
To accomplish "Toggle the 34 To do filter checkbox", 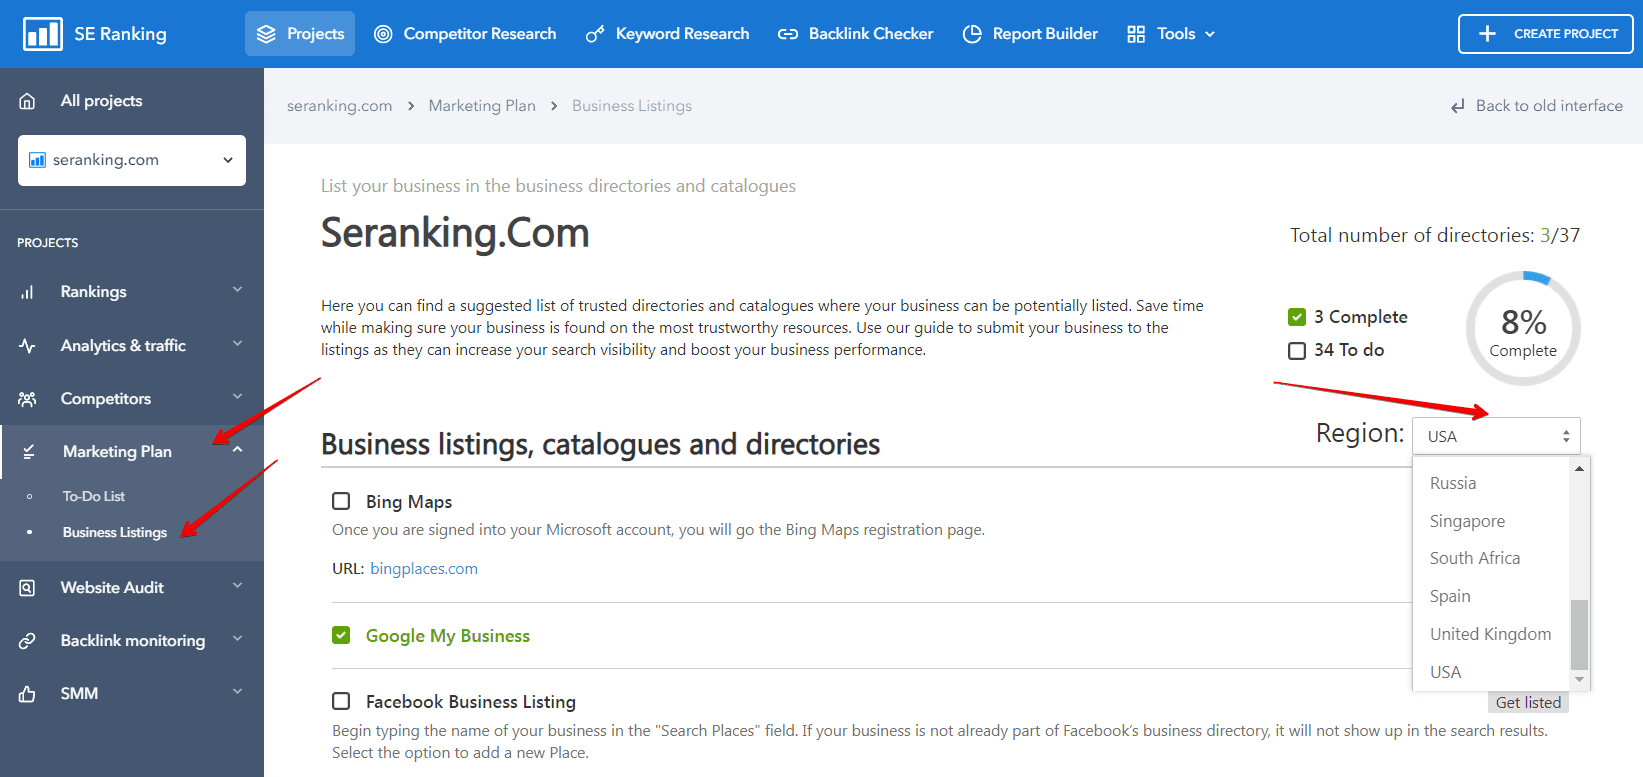I will click(1297, 351).
